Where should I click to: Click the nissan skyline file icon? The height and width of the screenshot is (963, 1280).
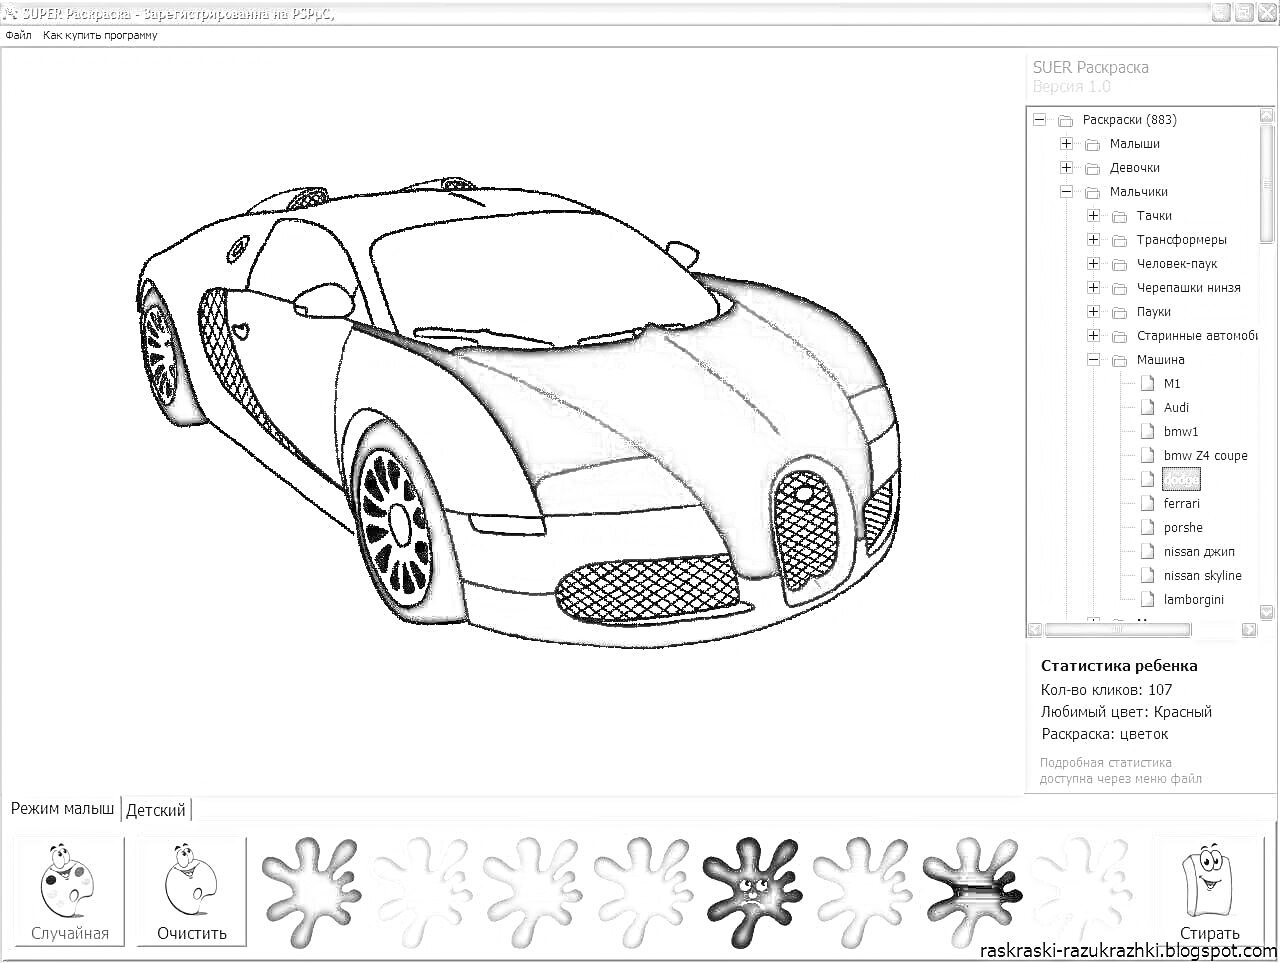(1147, 575)
